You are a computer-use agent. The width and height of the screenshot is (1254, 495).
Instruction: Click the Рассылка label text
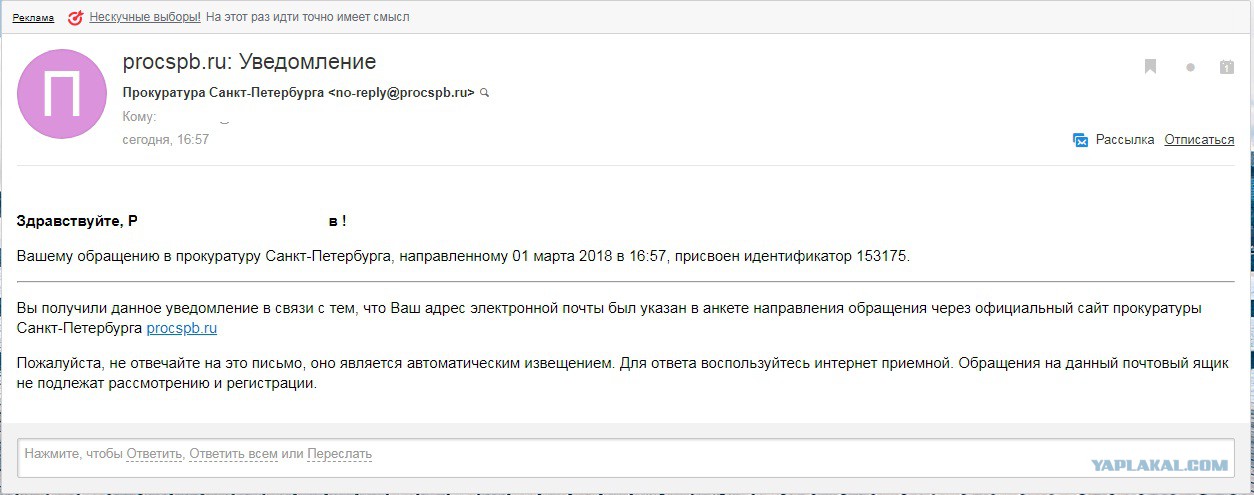click(x=1125, y=140)
